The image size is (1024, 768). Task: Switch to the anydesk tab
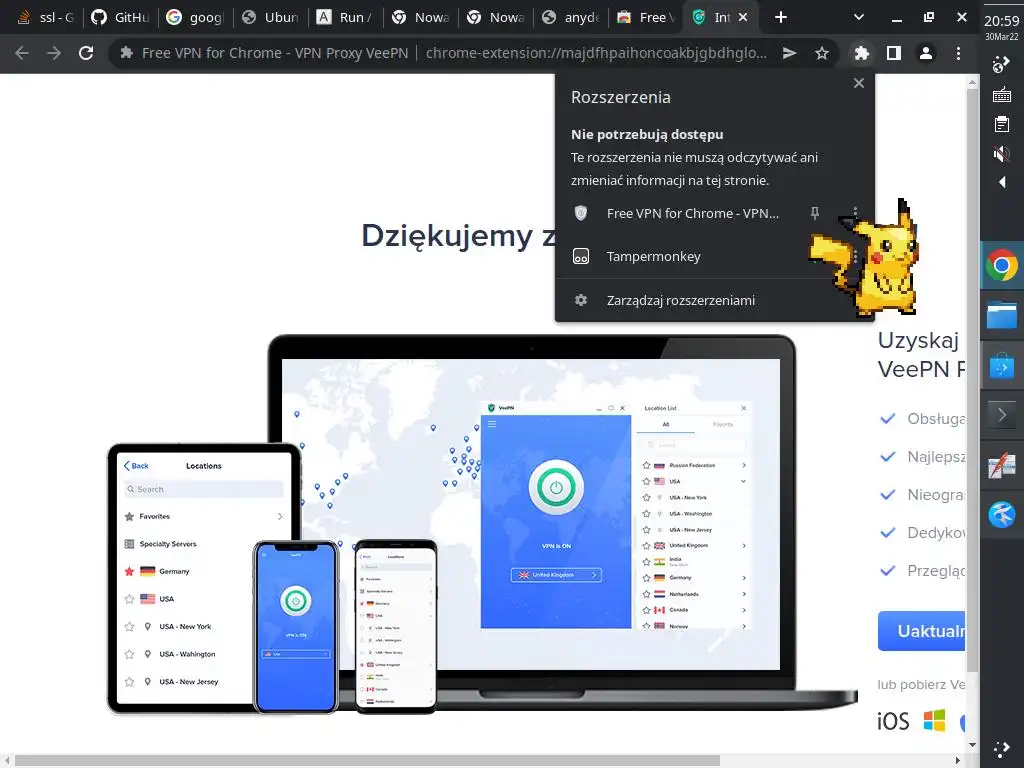(x=571, y=18)
